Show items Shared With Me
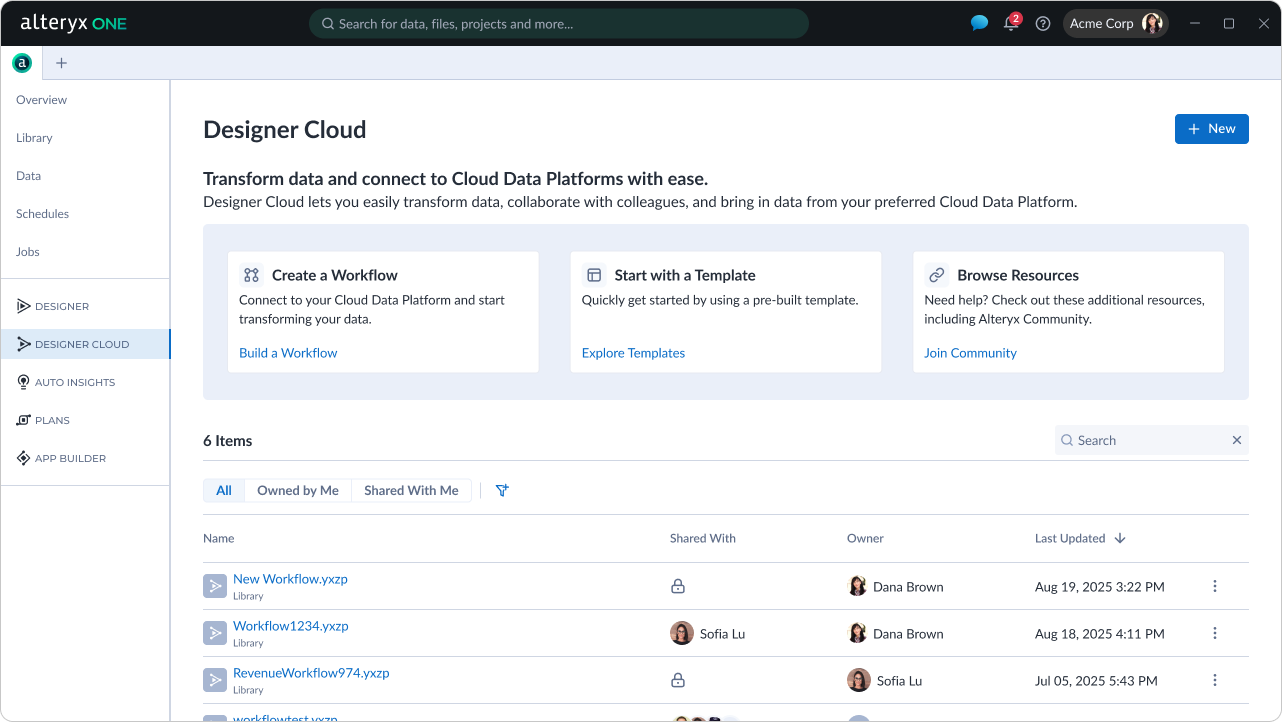This screenshot has width=1282, height=722. (411, 490)
